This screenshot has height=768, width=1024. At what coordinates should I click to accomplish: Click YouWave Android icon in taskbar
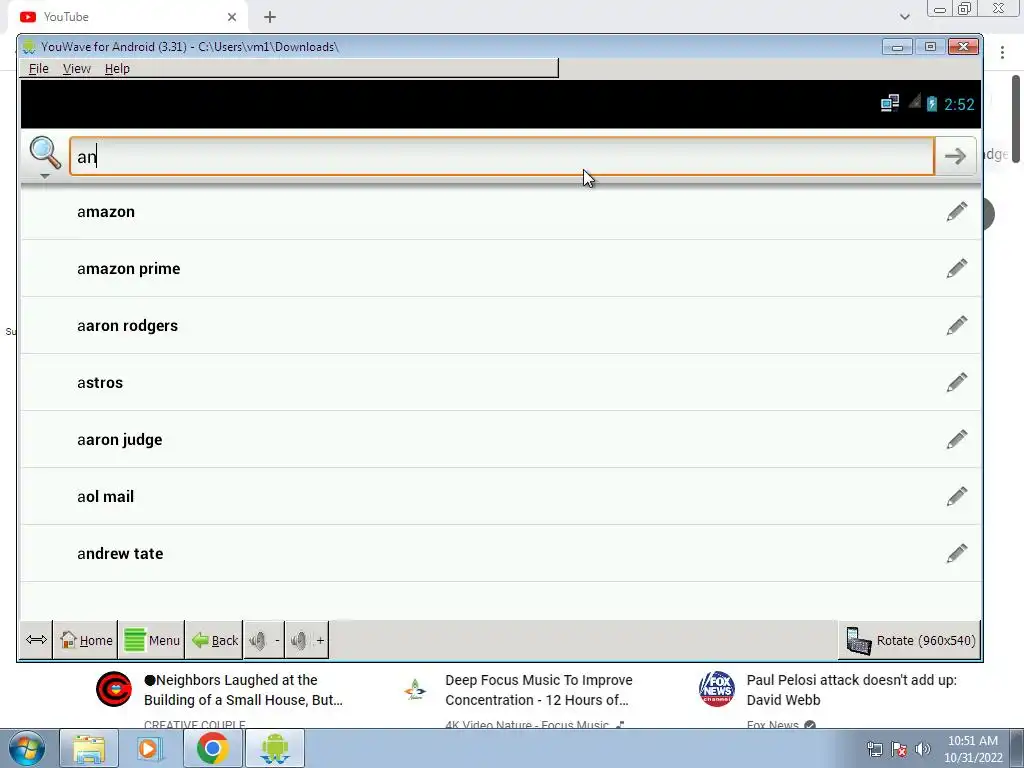[274, 748]
